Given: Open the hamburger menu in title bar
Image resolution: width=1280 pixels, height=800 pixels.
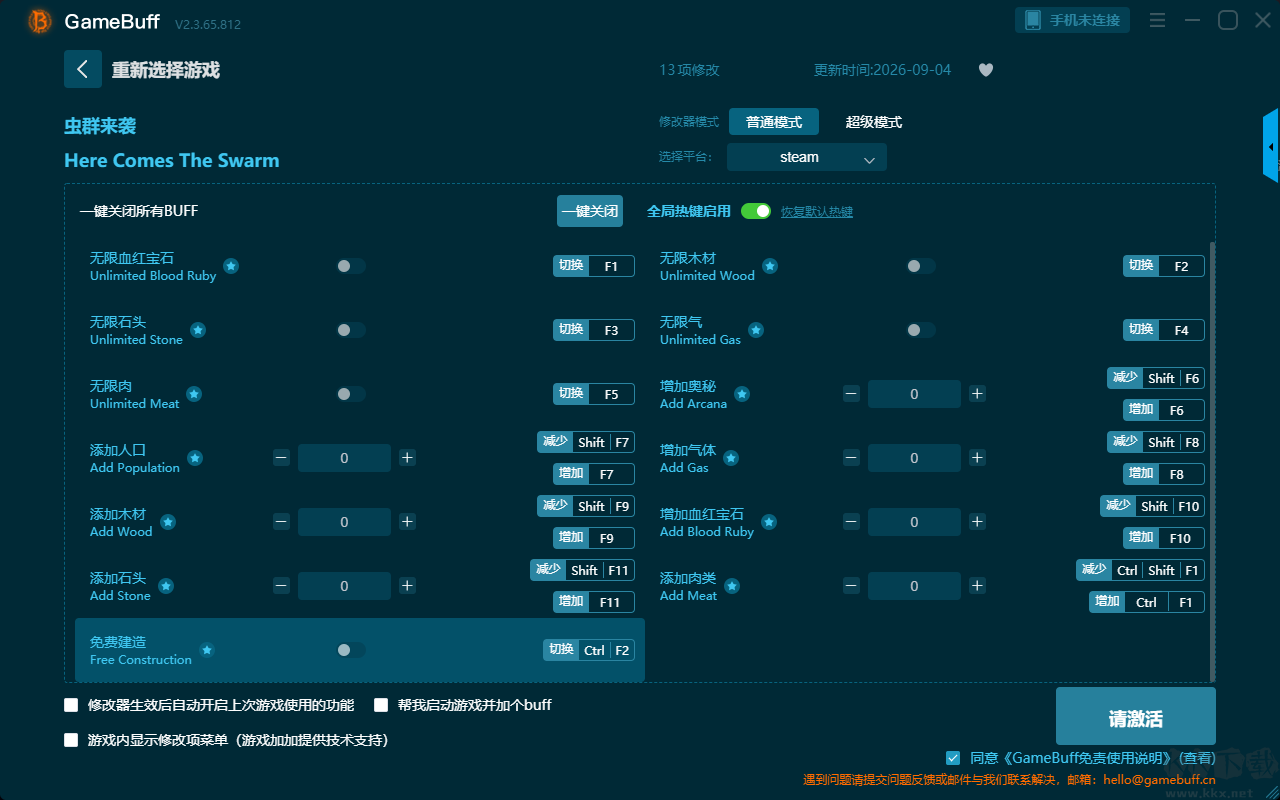Looking at the screenshot, I should coord(1157,21).
